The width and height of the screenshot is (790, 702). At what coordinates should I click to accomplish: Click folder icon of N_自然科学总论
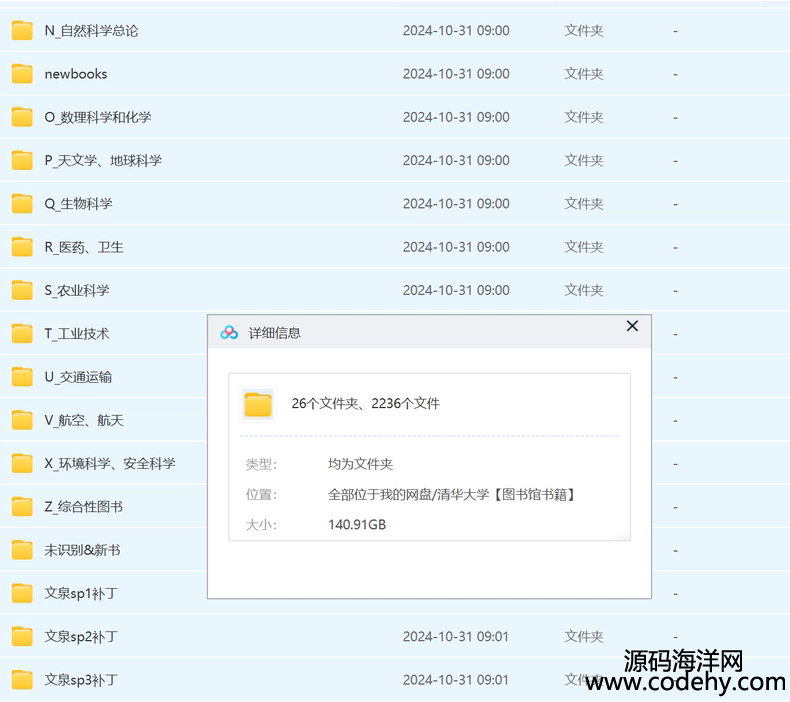coord(22,31)
